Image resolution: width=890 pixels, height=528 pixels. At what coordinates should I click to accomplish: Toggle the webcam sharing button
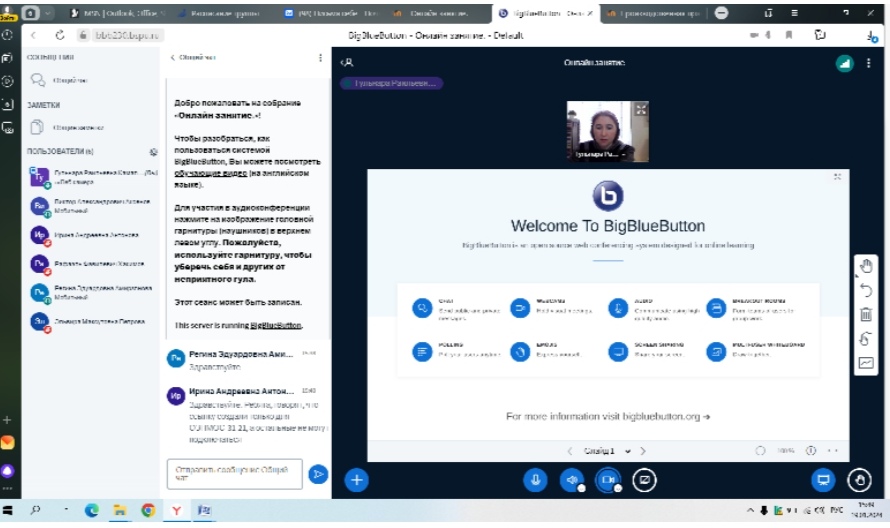click(x=608, y=480)
